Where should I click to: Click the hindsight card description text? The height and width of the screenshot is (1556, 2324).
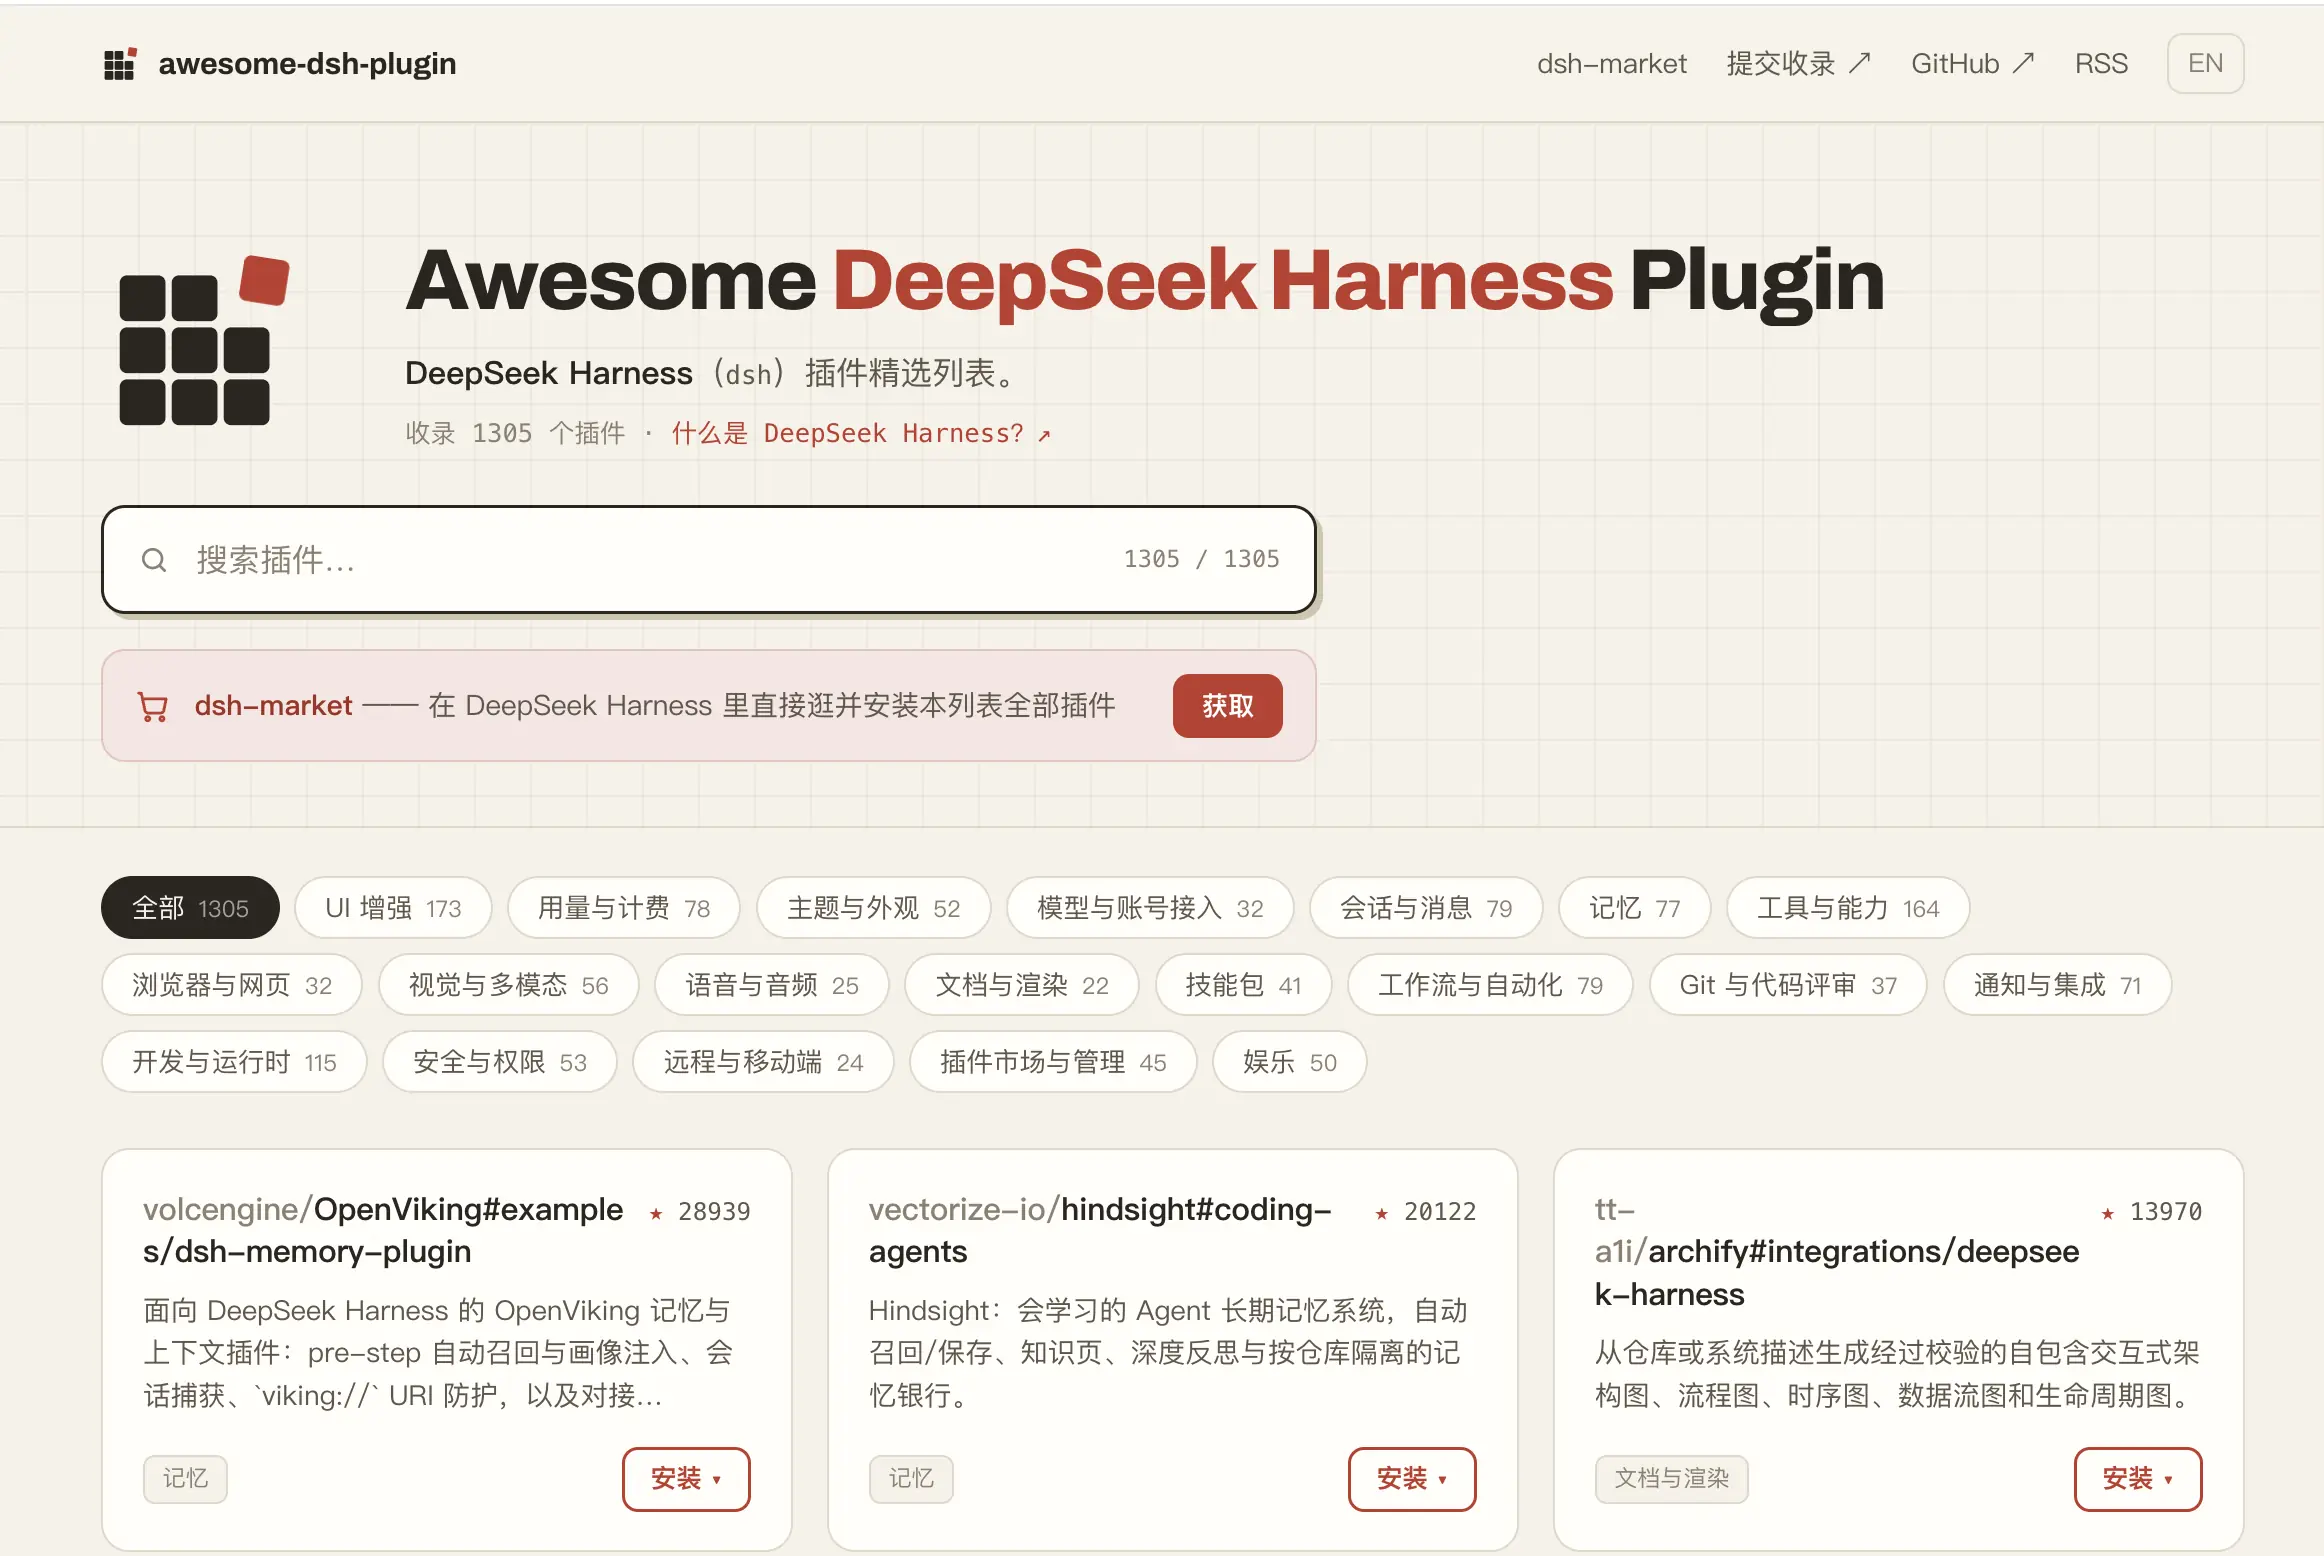point(1168,1353)
